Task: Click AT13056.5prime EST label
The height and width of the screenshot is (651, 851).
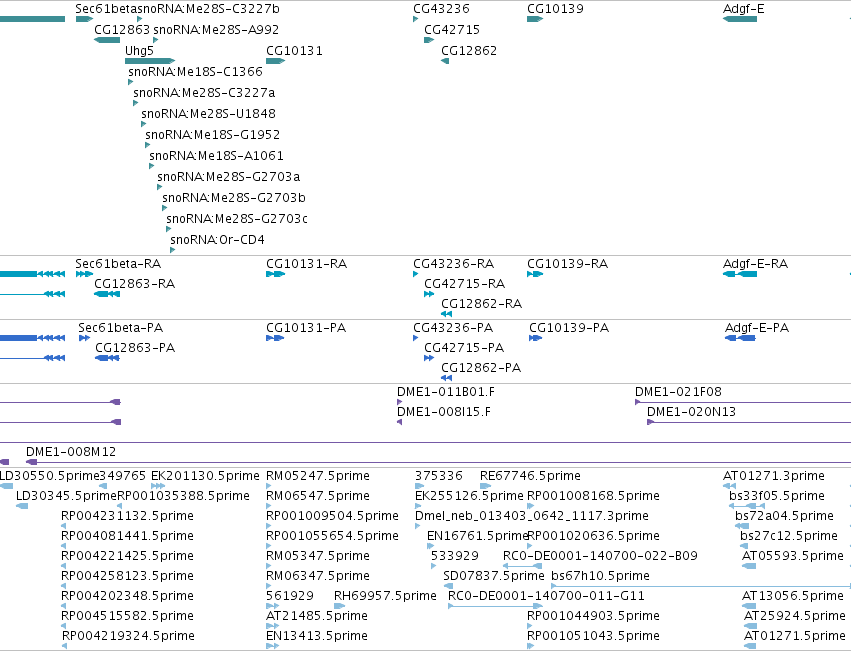Action: pyautogui.click(x=793, y=596)
